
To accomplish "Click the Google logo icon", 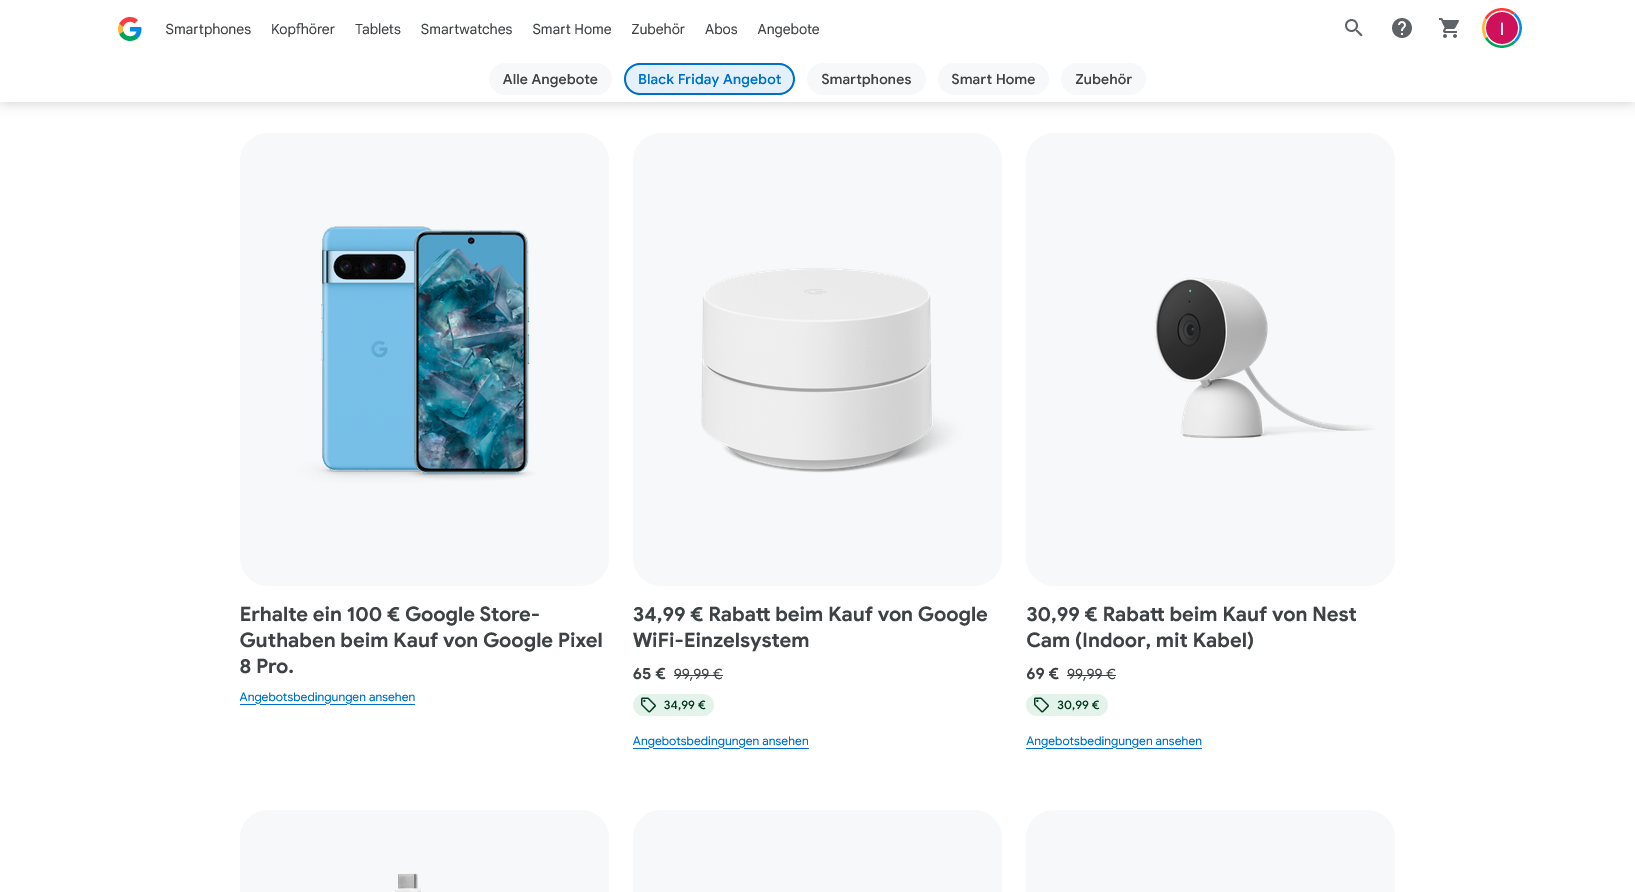I will (x=130, y=29).
